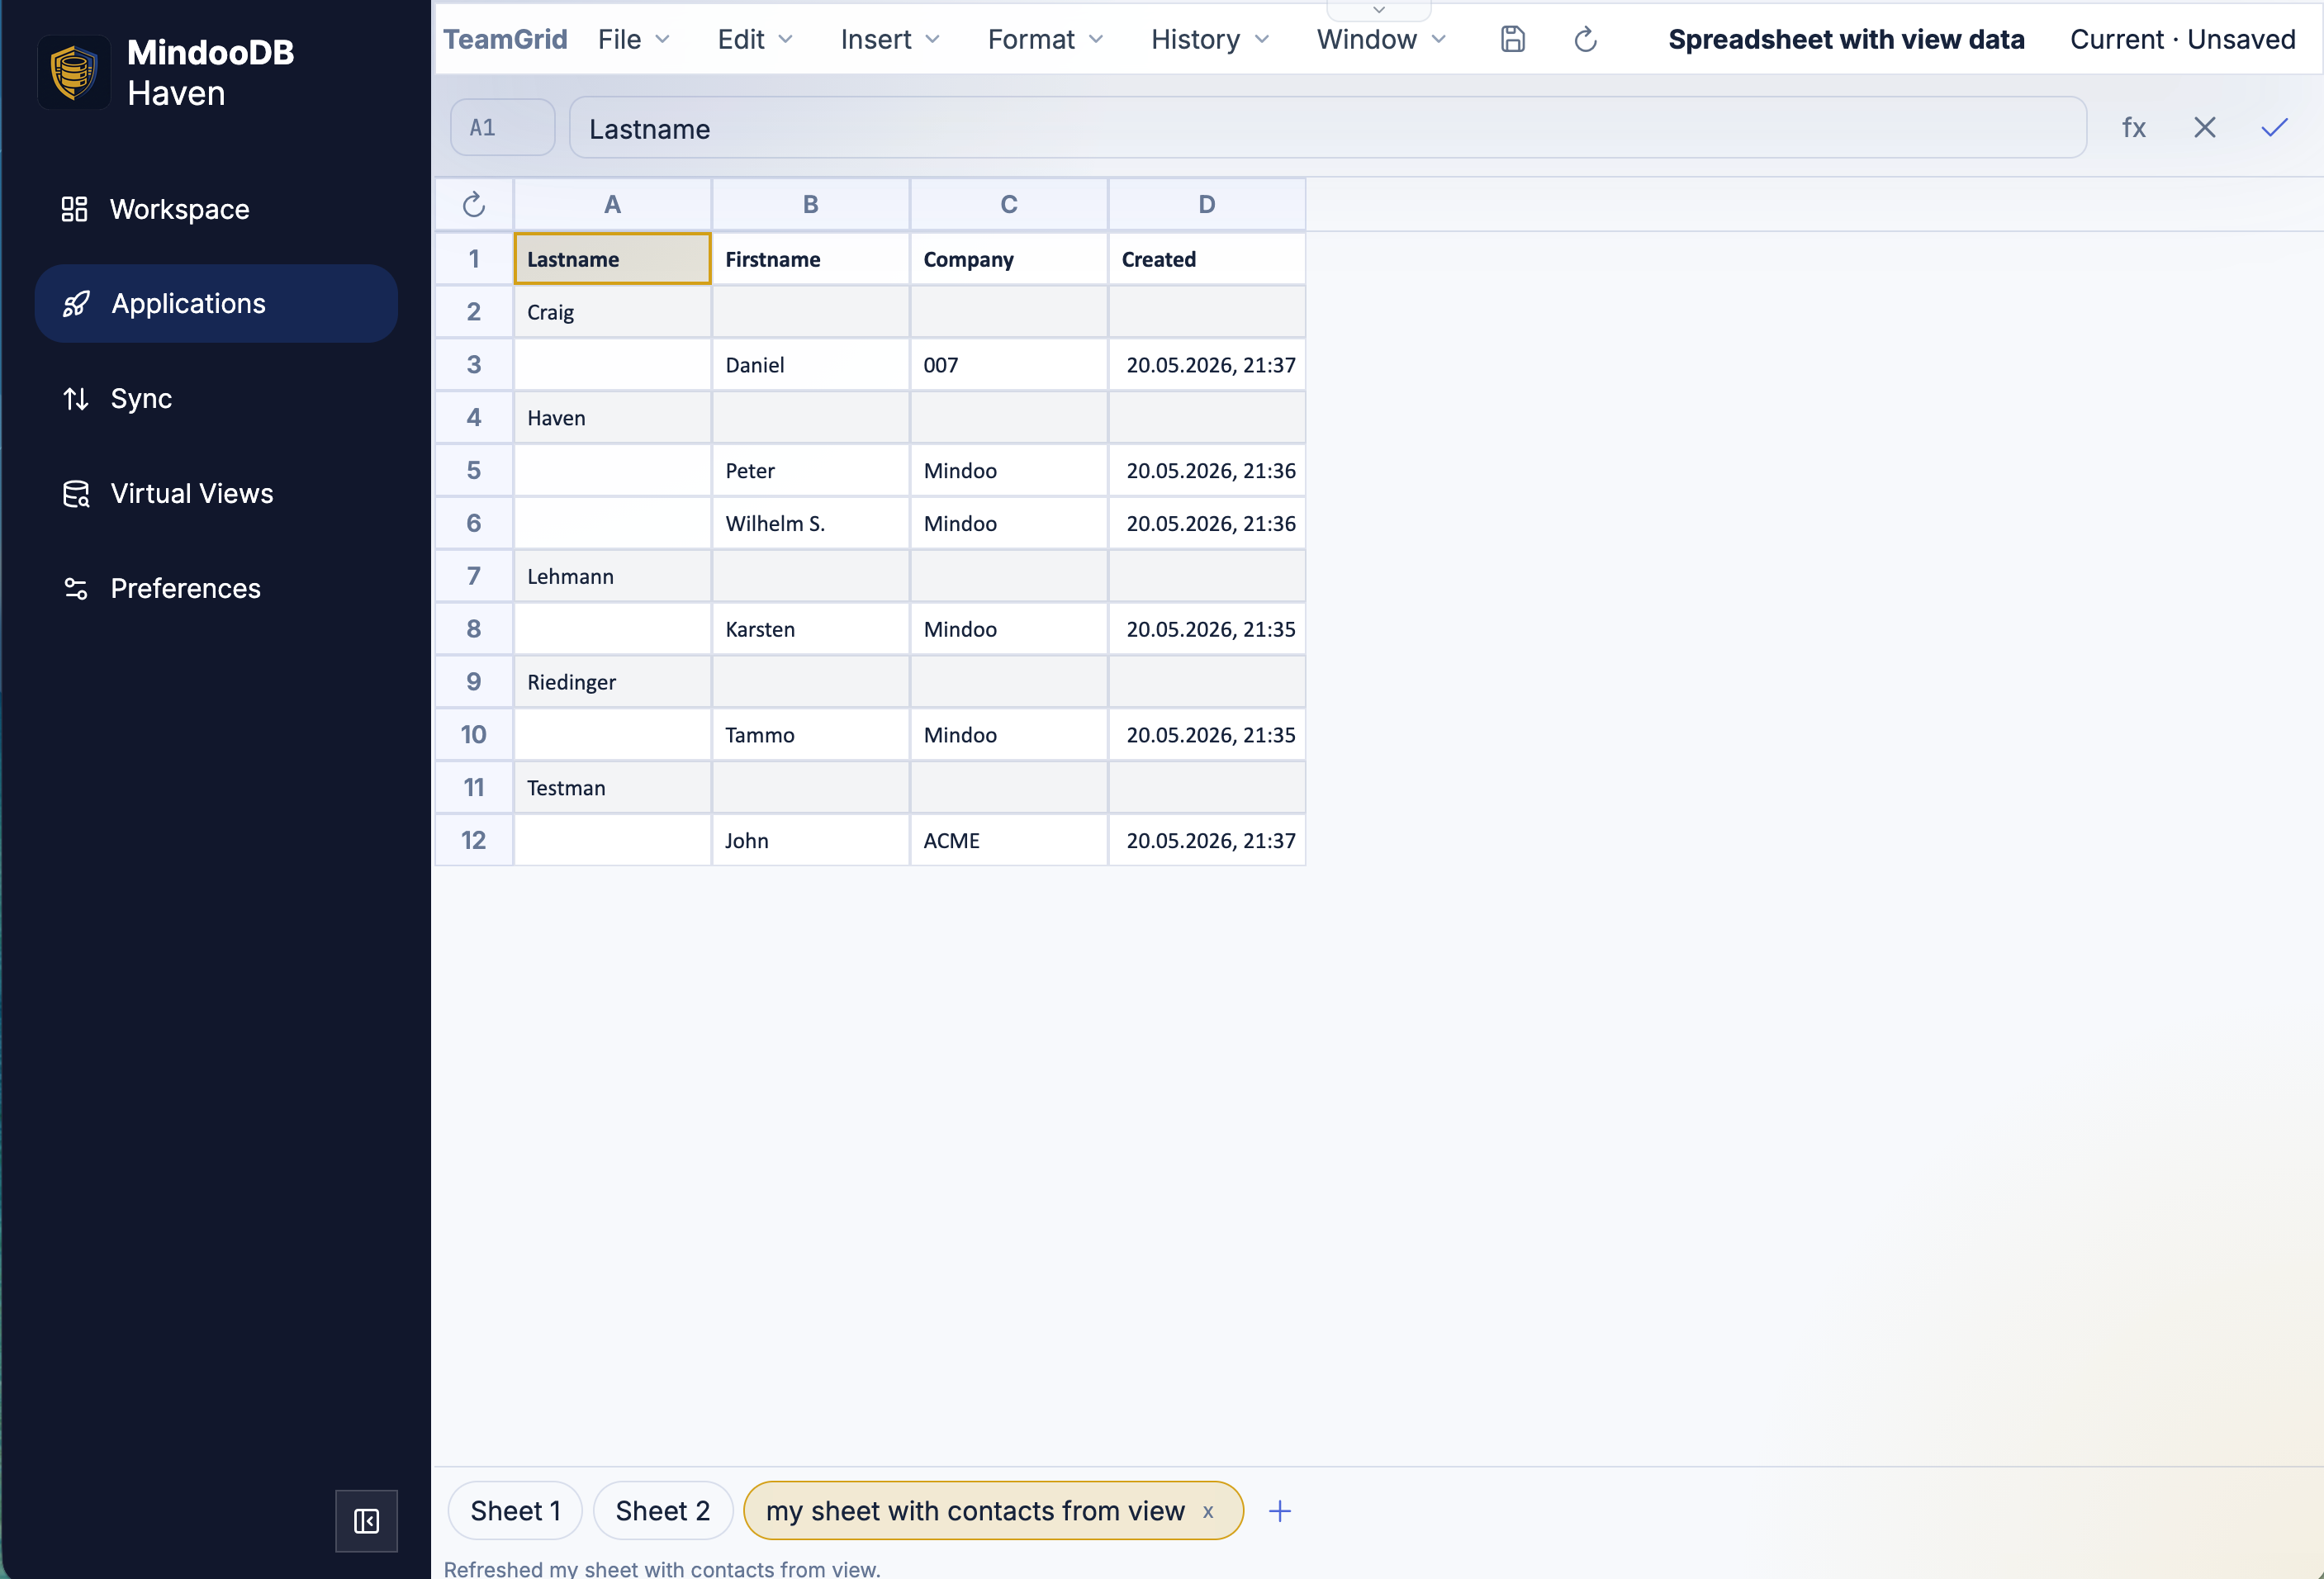Open the Applications section
Viewport: 2324px width, 1579px height.
(x=216, y=304)
